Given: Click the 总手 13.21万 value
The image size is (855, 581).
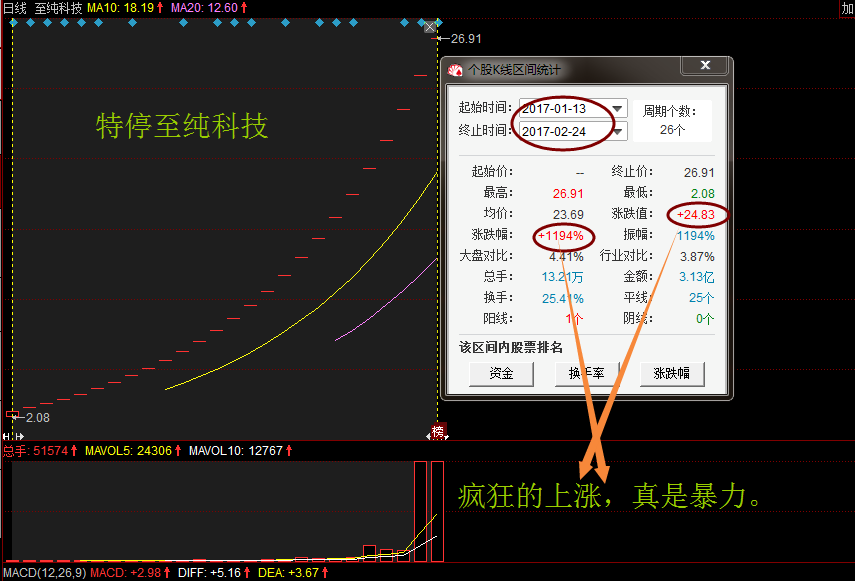Looking at the screenshot, I should click(x=562, y=277).
